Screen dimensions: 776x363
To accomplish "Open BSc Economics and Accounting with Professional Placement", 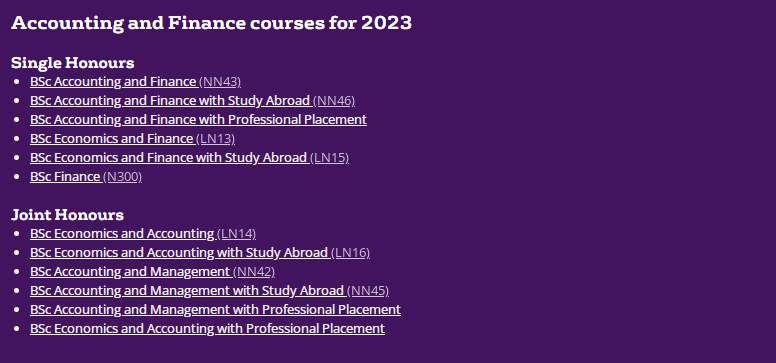I will point(207,329).
